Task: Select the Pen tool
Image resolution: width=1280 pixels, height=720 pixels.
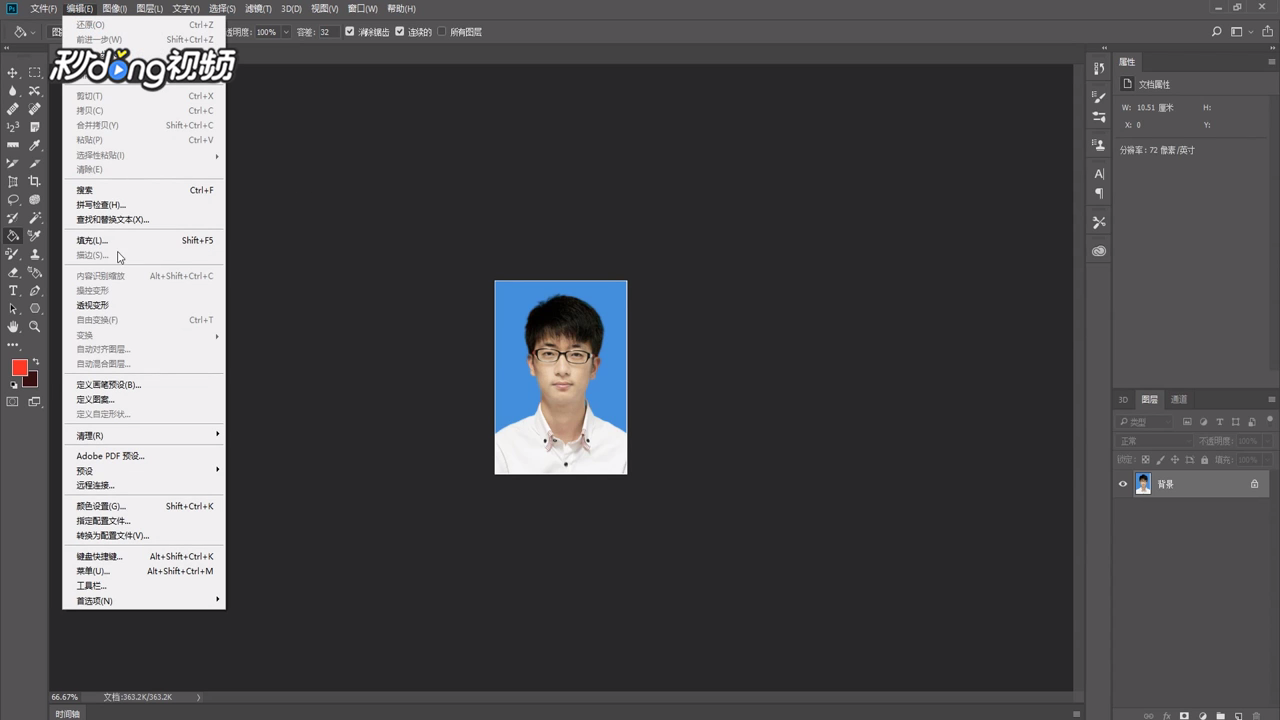Action: 34,290
